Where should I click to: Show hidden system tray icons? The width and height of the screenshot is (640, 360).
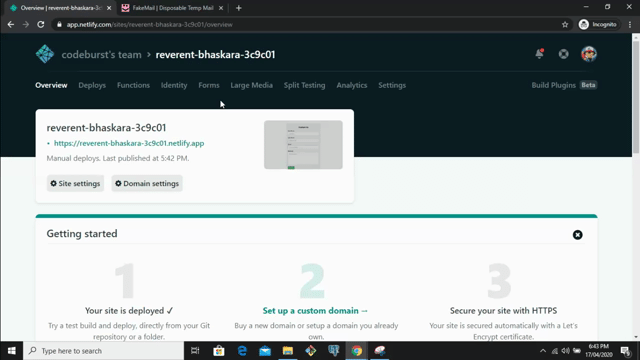tap(542, 351)
